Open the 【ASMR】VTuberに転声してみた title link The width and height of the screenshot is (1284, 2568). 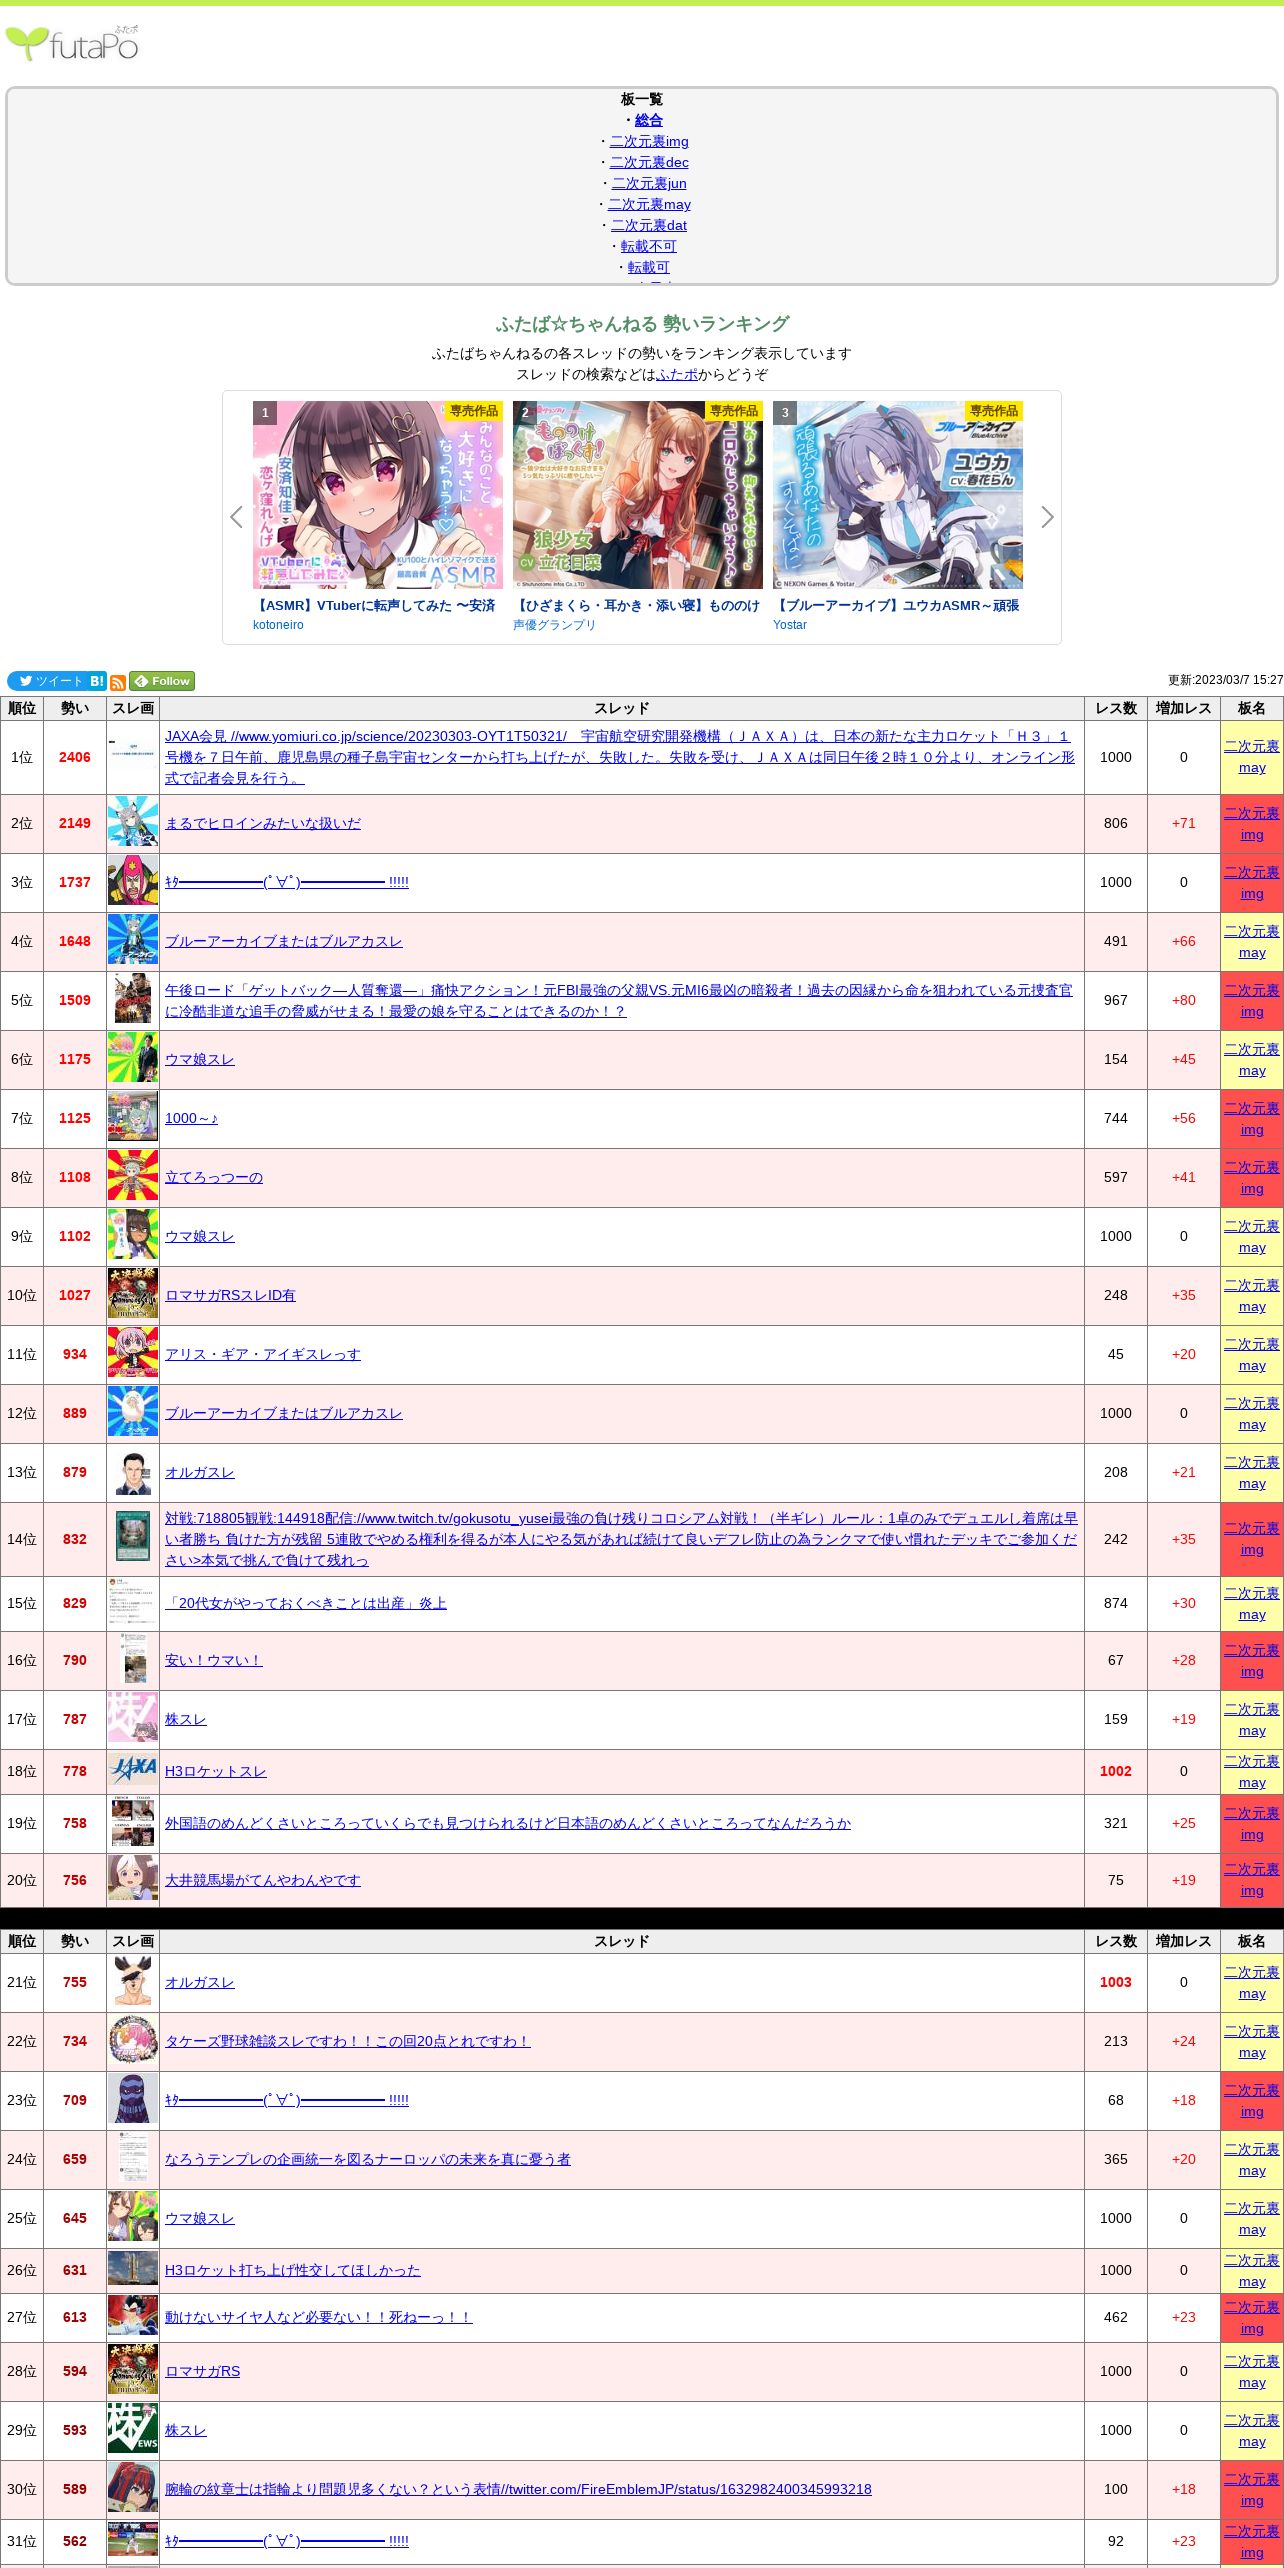tap(375, 605)
